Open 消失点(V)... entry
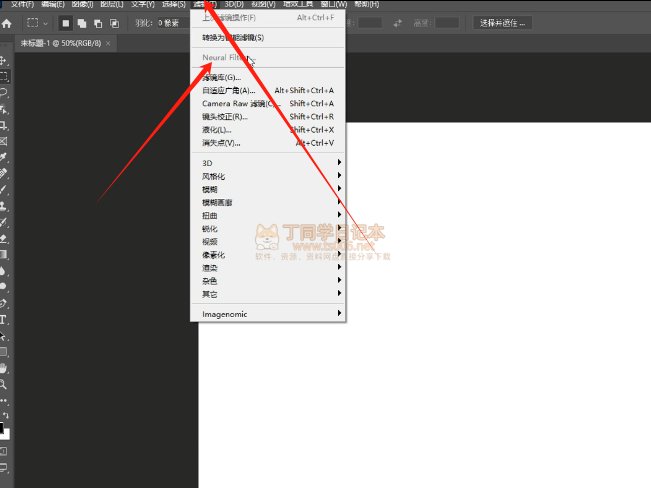The width and height of the screenshot is (651, 488). click(x=268, y=143)
